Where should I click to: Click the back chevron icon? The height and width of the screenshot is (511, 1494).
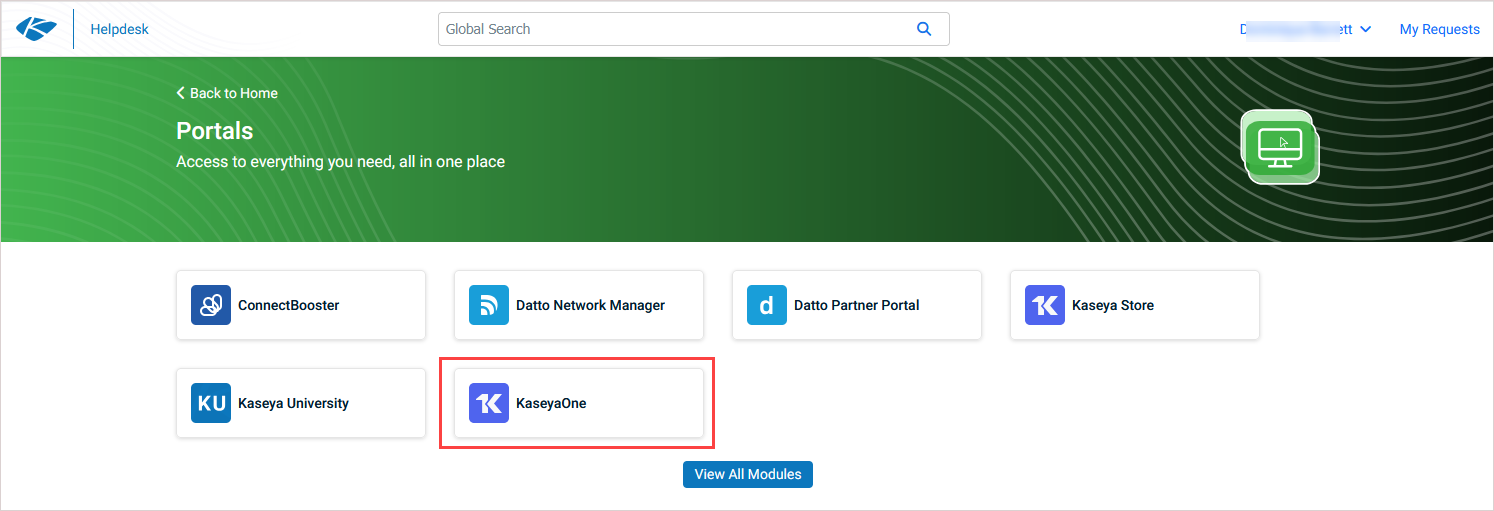[x=181, y=93]
